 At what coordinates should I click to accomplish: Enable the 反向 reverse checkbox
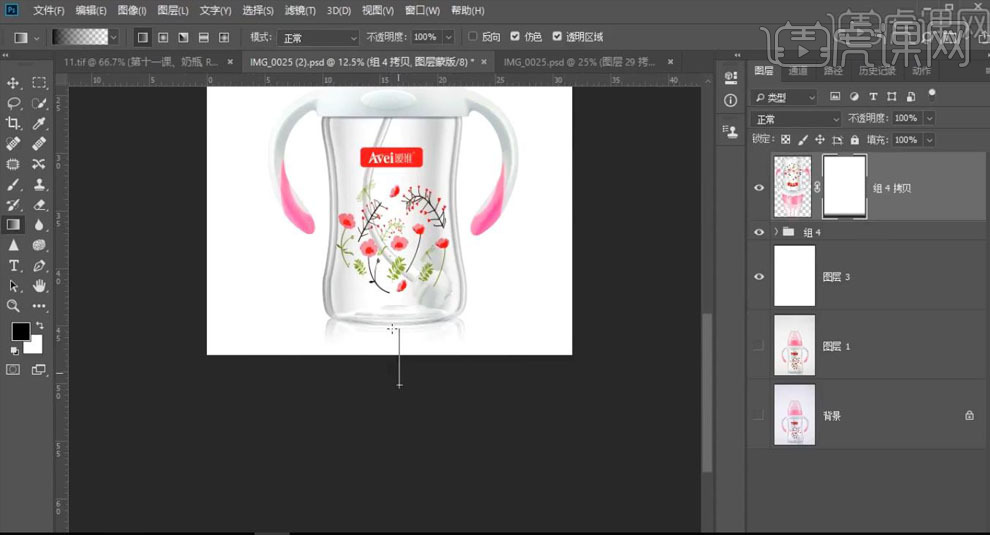tap(473, 37)
